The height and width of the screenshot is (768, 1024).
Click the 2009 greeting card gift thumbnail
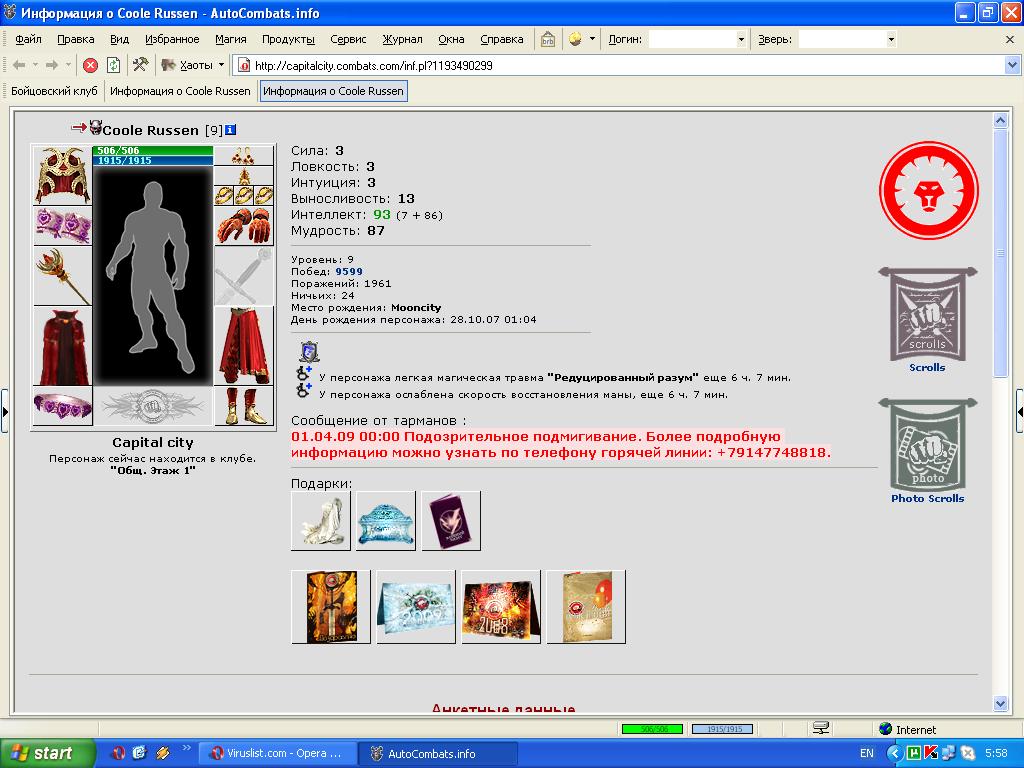click(416, 607)
